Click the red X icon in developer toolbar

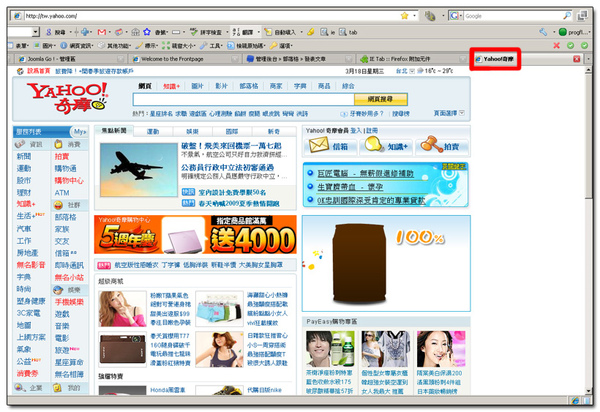tap(556, 46)
